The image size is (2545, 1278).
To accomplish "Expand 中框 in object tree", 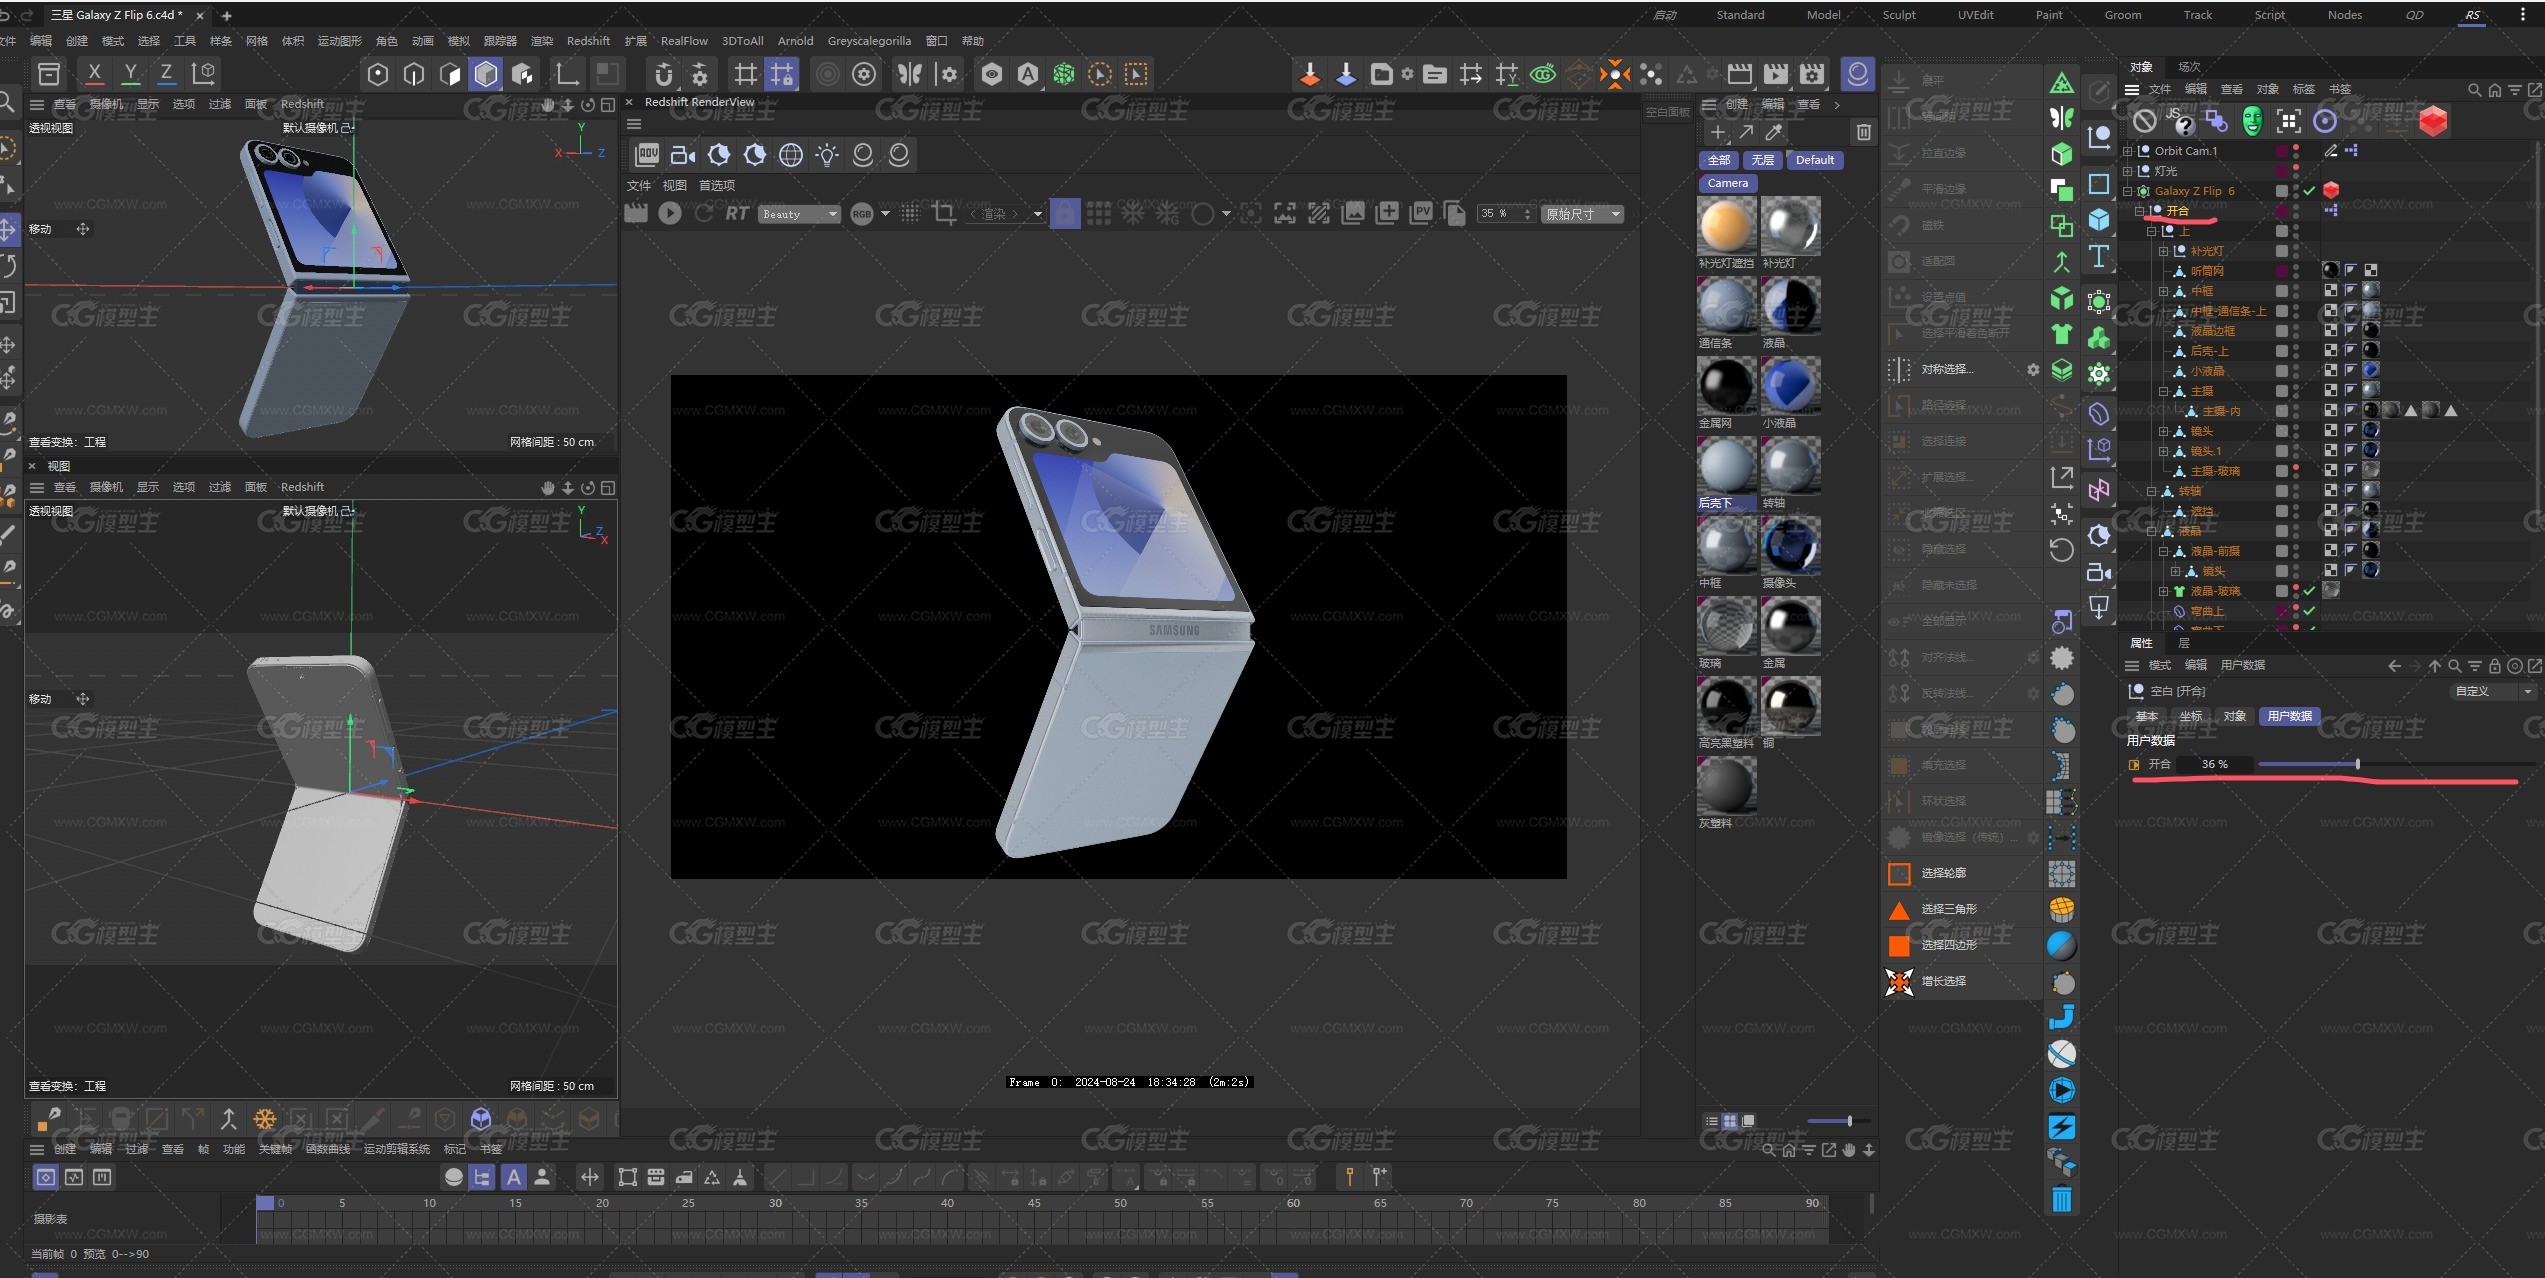I will click(x=2164, y=291).
